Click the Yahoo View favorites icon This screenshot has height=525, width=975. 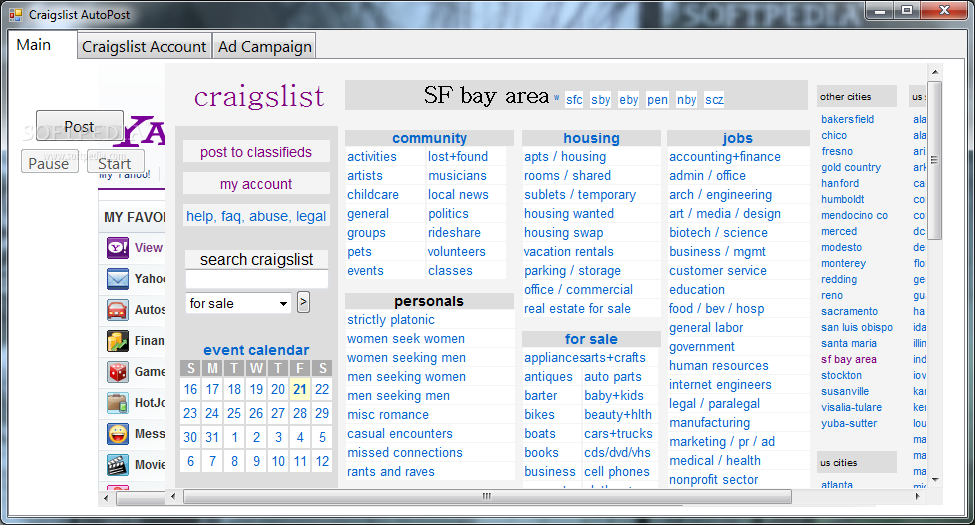click(x=118, y=248)
